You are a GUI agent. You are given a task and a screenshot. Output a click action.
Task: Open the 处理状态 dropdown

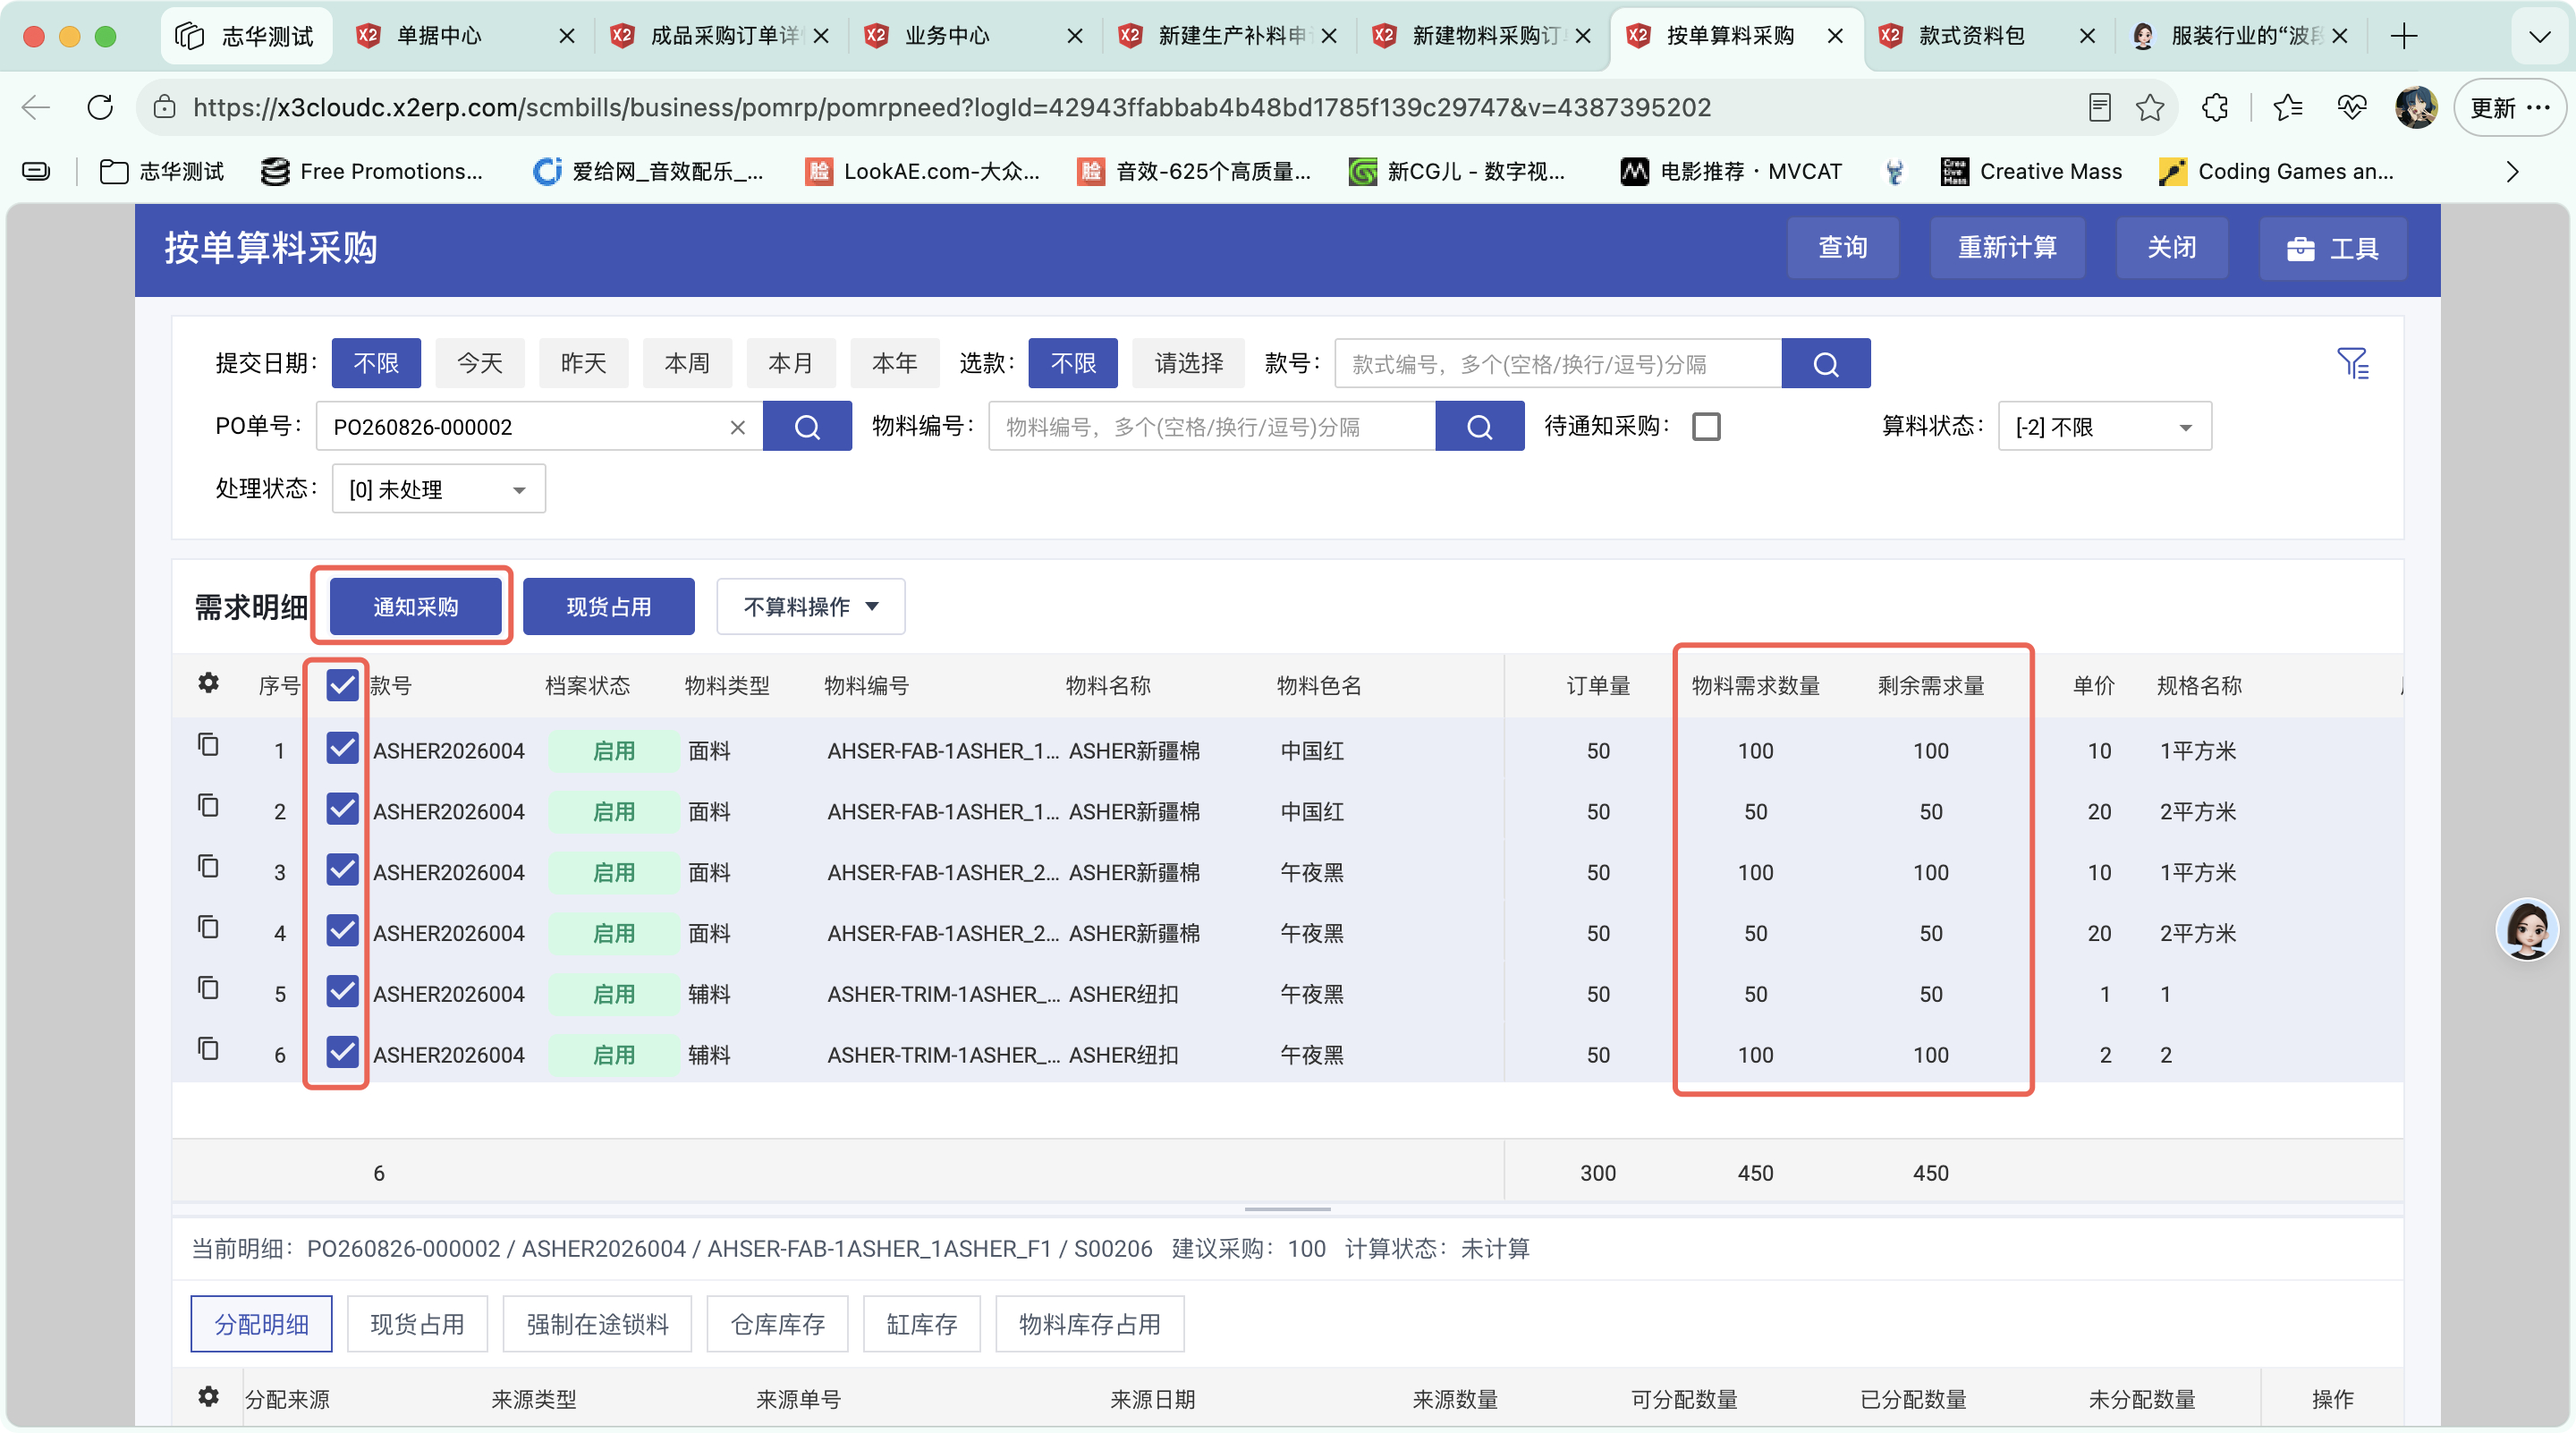point(438,489)
